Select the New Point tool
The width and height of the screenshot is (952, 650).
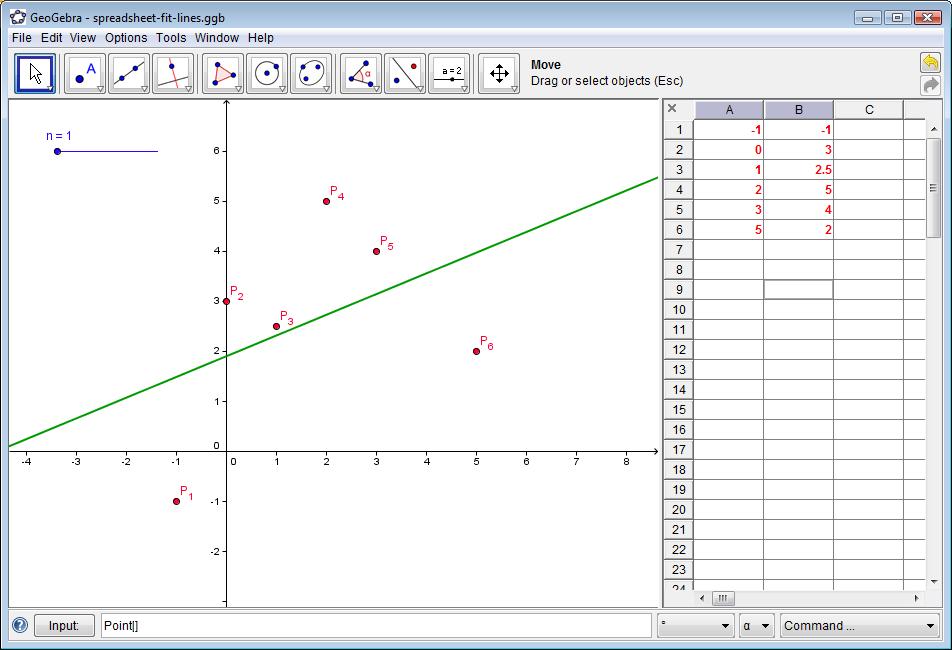[85, 73]
